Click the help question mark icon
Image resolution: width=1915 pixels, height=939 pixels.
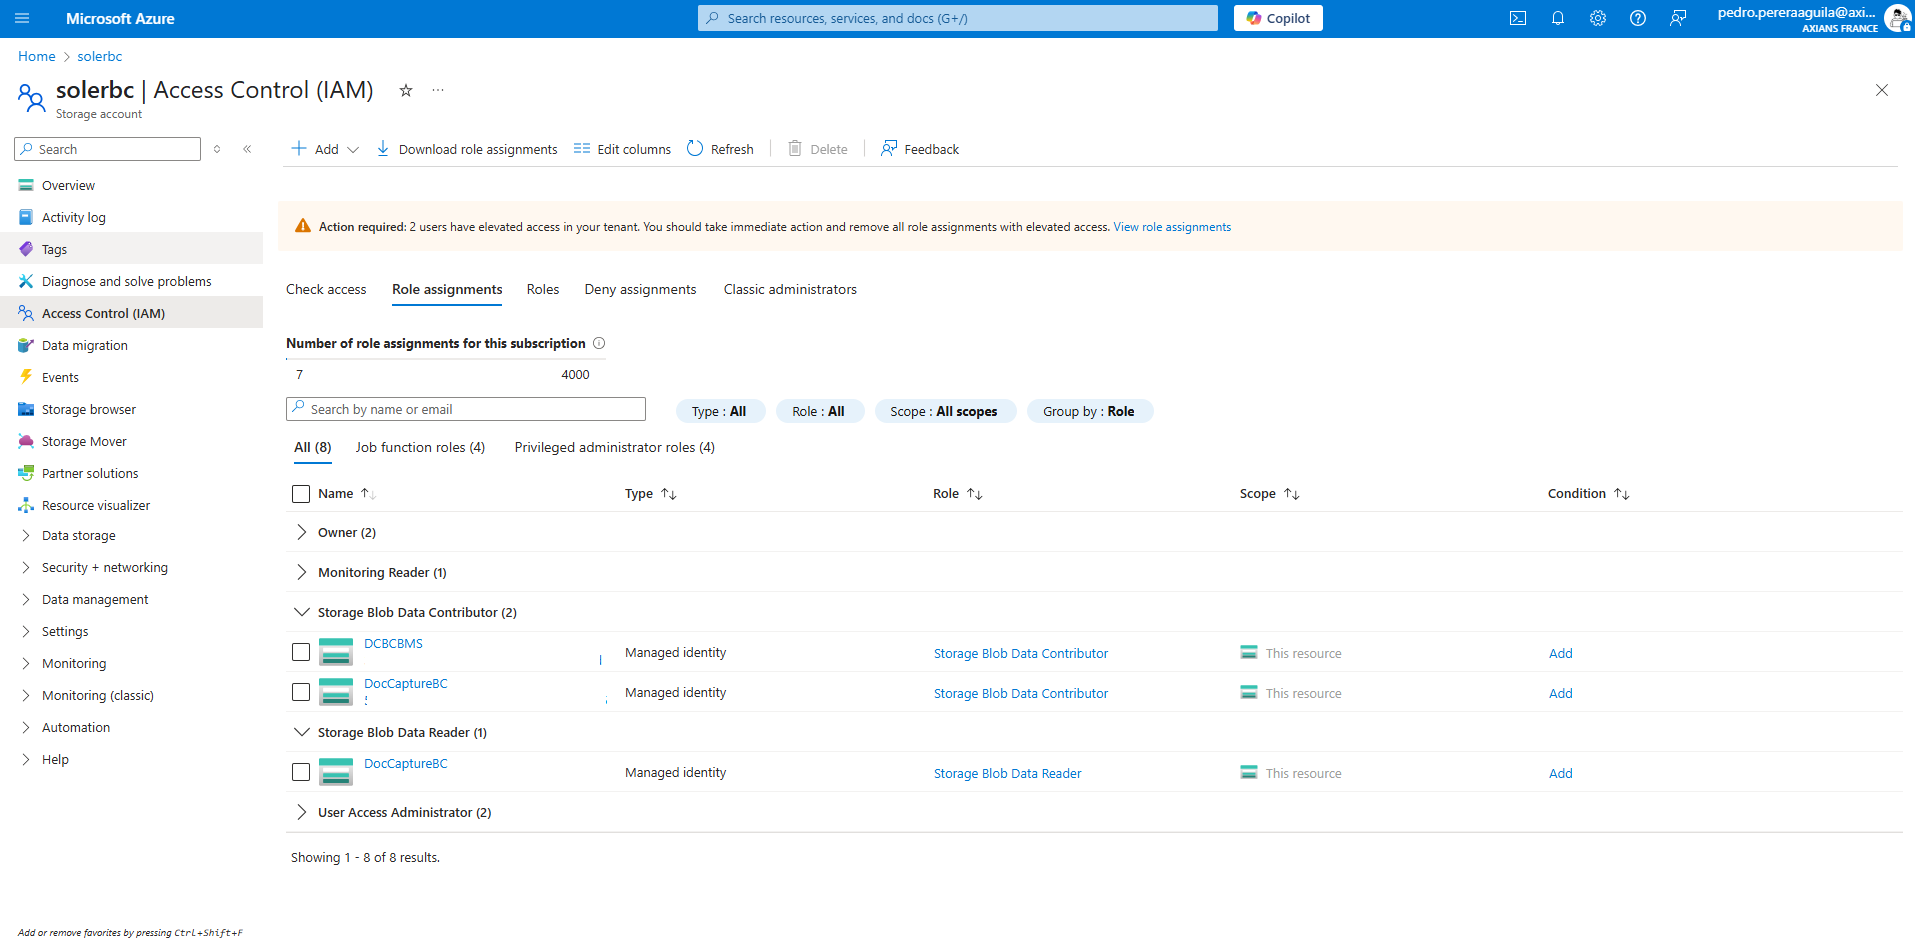pyautogui.click(x=1637, y=18)
